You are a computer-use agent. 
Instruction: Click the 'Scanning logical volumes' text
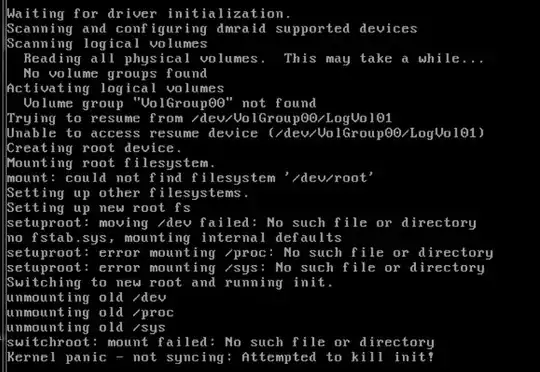coord(107,44)
